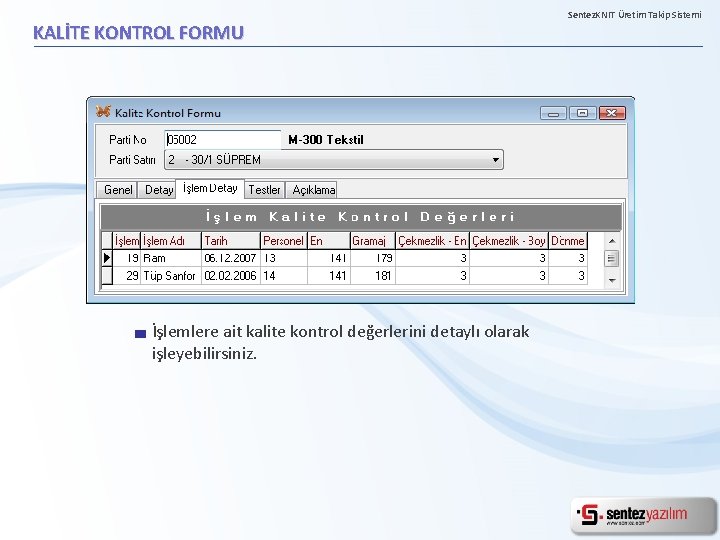
Task: Click the Çekmezlik - Boy column header
Action: click(x=509, y=241)
